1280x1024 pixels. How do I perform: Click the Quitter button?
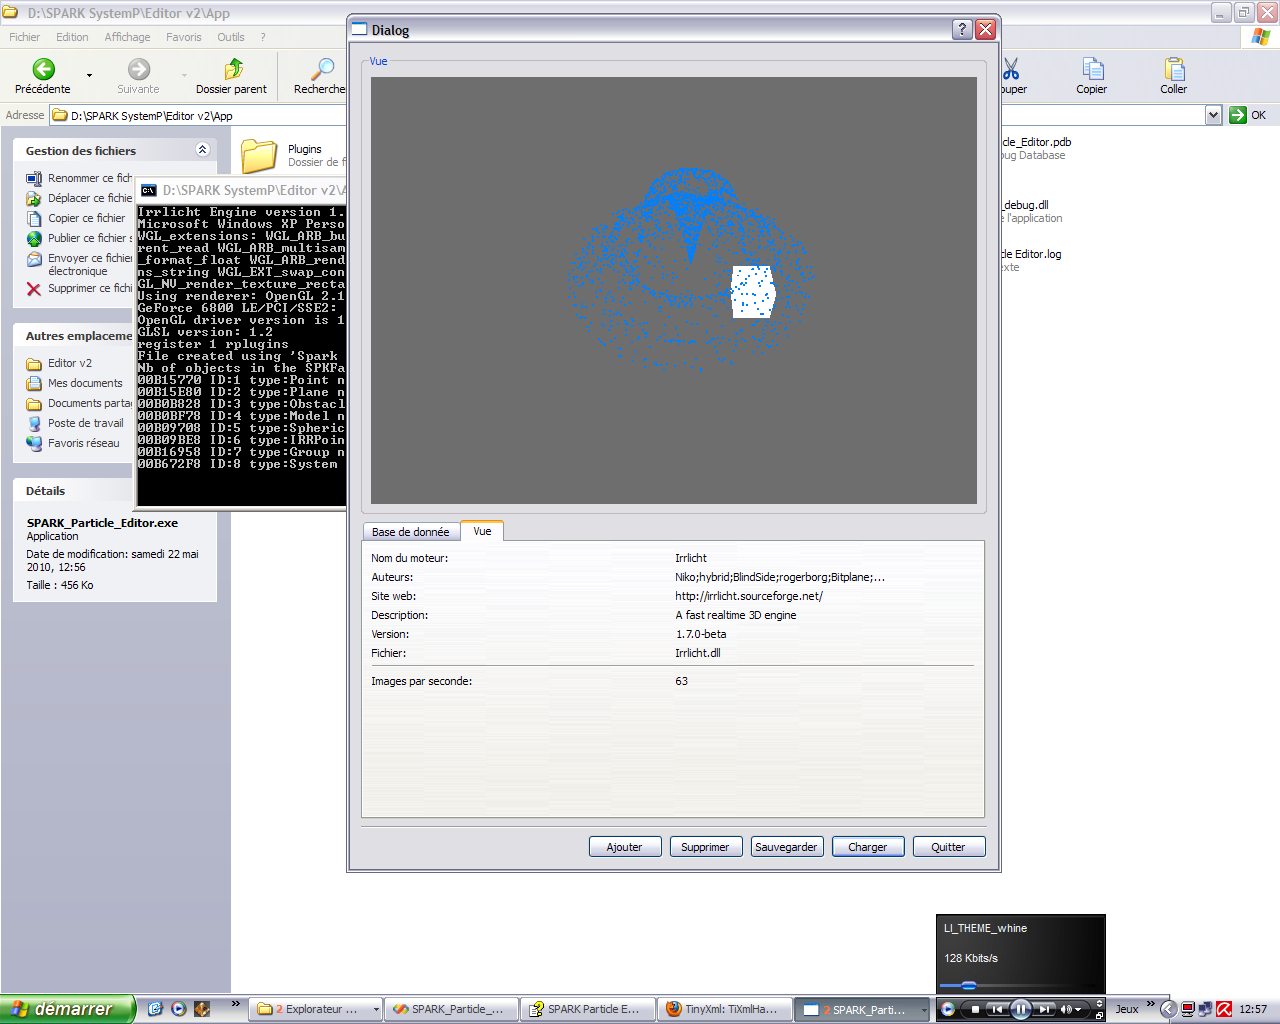[x=949, y=847]
